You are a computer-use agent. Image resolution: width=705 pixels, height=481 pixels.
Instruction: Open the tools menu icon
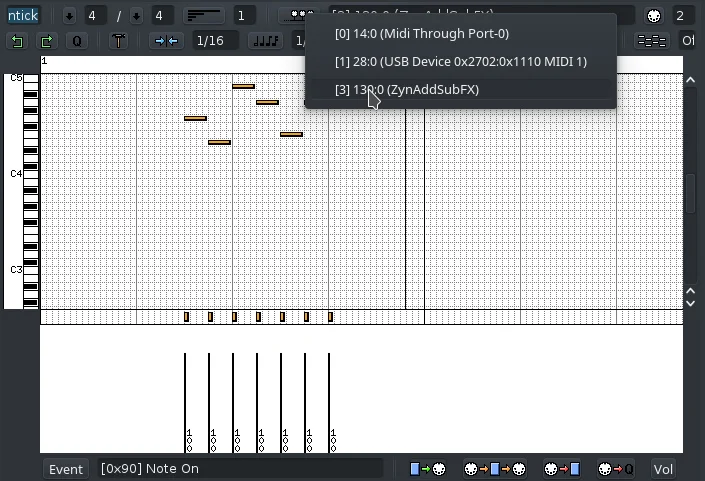[119, 41]
